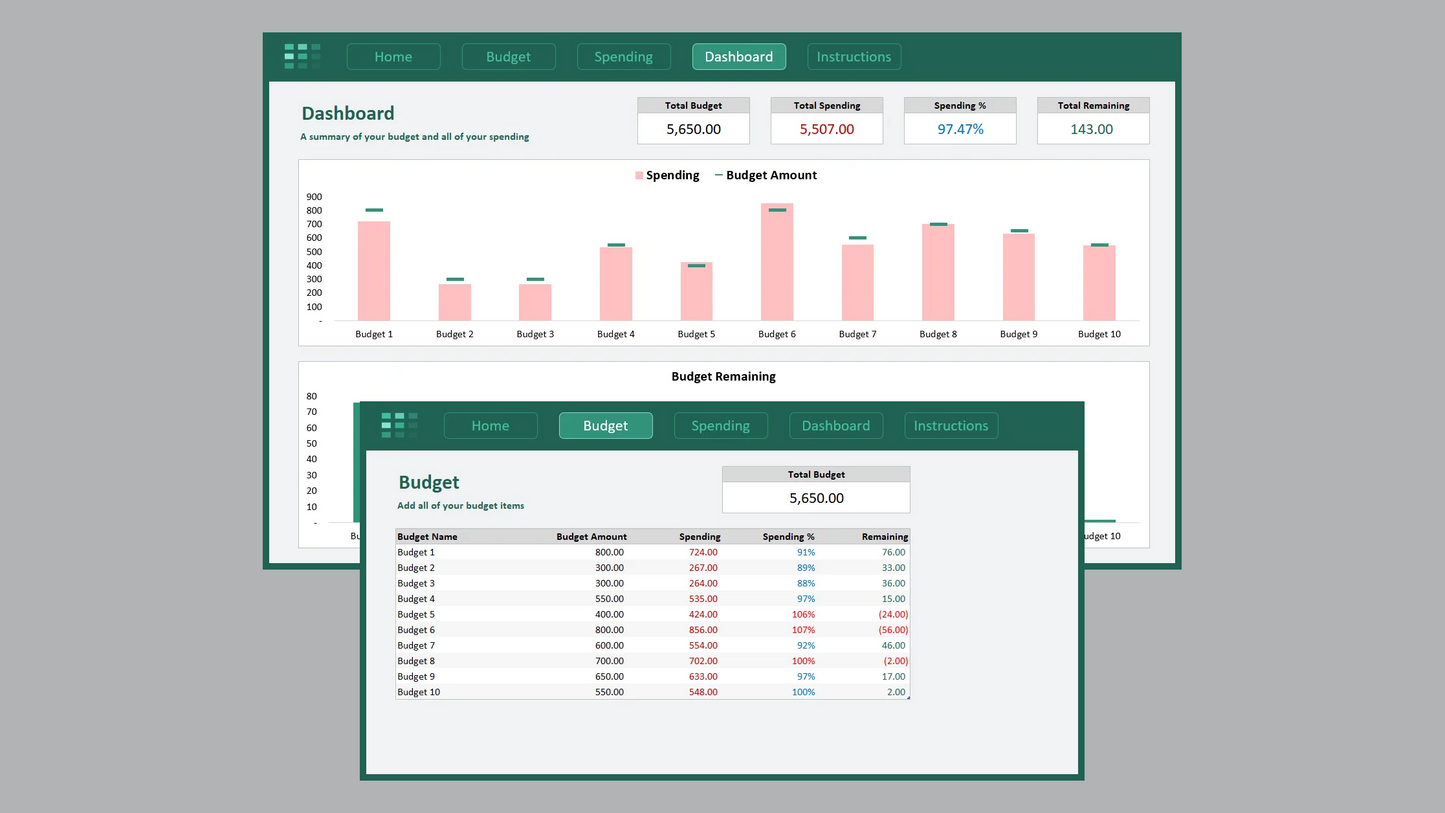Click the Budget Name column header
The width and height of the screenshot is (1445, 813).
click(427, 537)
